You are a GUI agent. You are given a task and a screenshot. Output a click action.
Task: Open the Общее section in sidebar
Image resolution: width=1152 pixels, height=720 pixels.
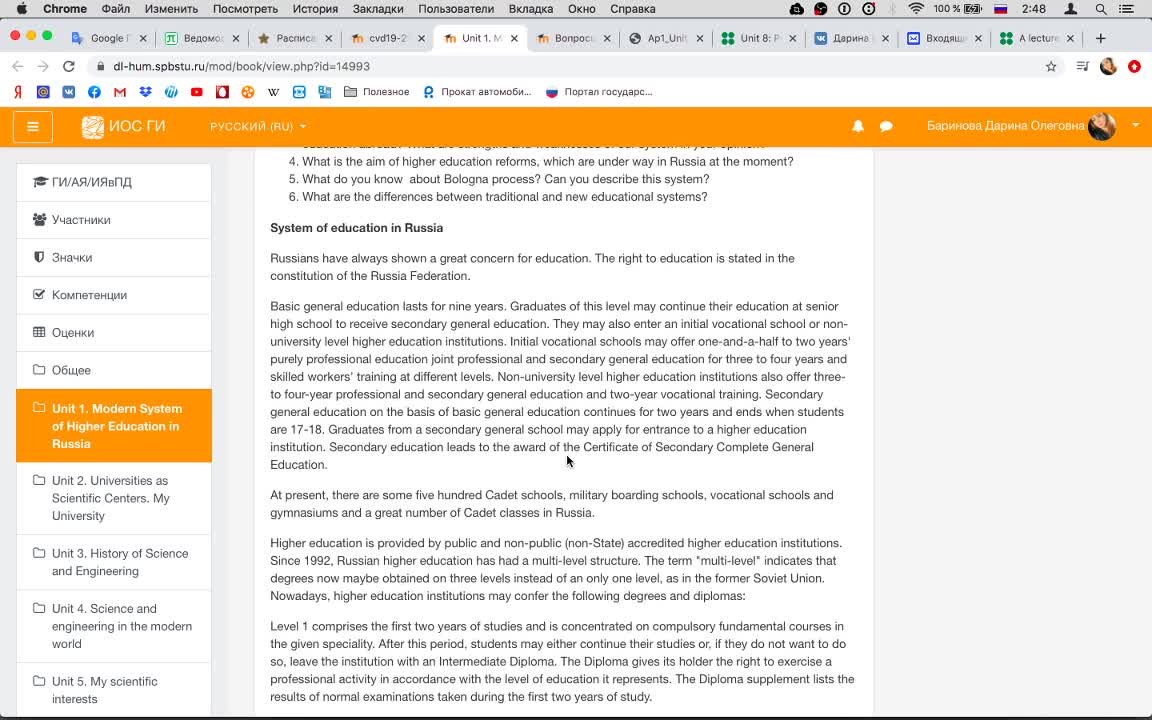114,370
